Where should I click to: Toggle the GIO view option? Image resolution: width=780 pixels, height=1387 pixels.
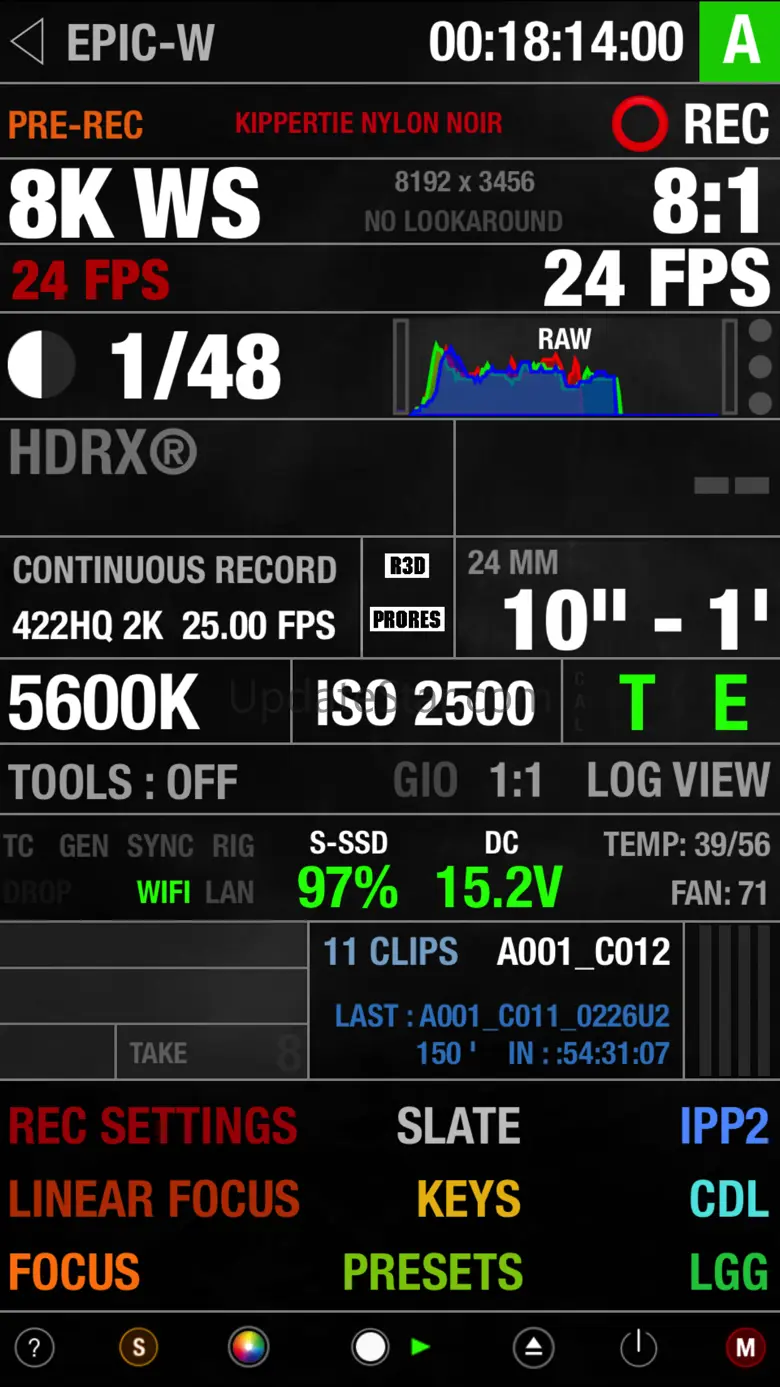pos(425,781)
